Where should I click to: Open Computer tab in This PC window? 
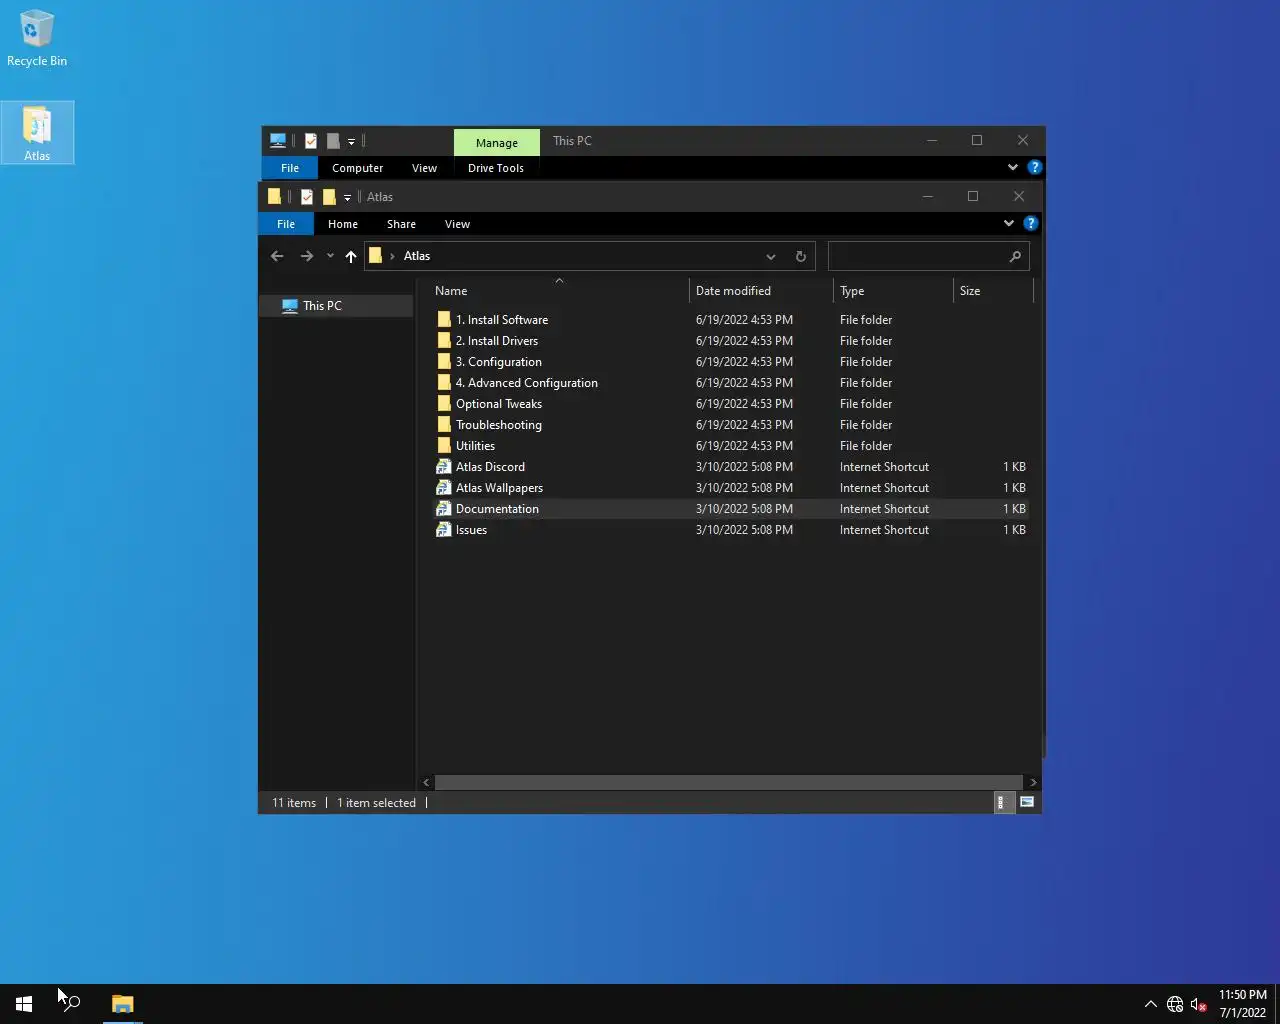(x=357, y=168)
